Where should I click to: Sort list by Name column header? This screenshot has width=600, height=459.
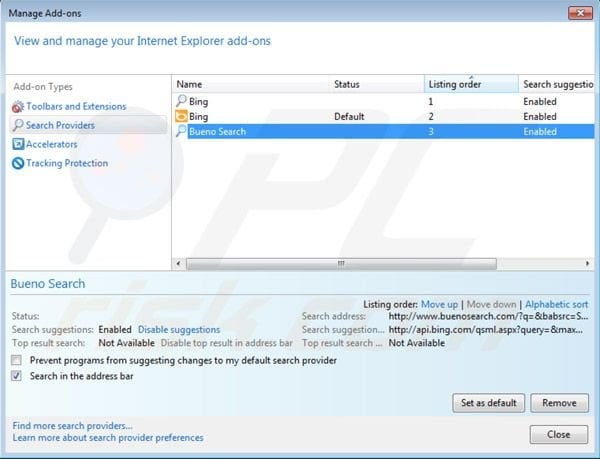250,85
